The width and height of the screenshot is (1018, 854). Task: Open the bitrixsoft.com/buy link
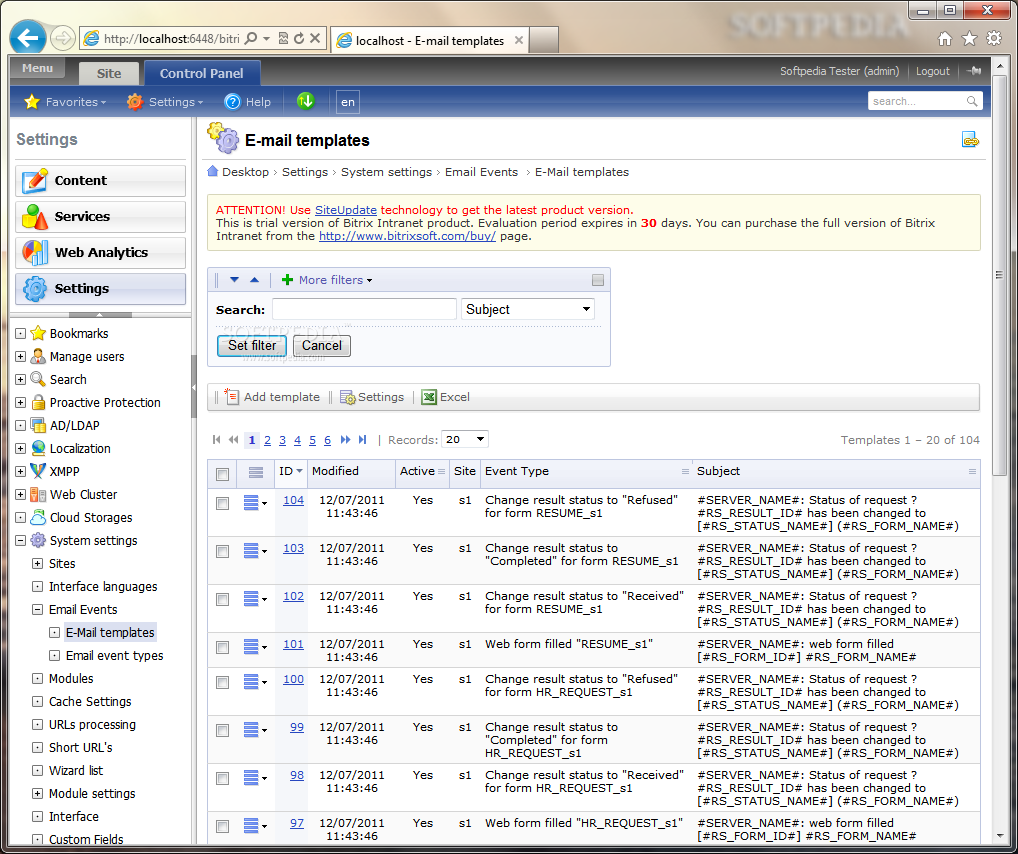(407, 236)
